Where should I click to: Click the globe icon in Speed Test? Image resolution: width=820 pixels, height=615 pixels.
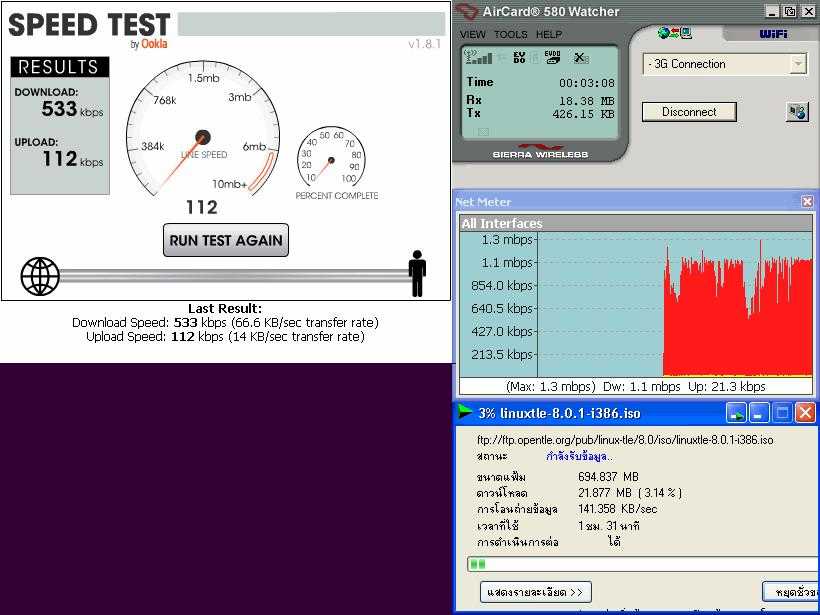40,276
